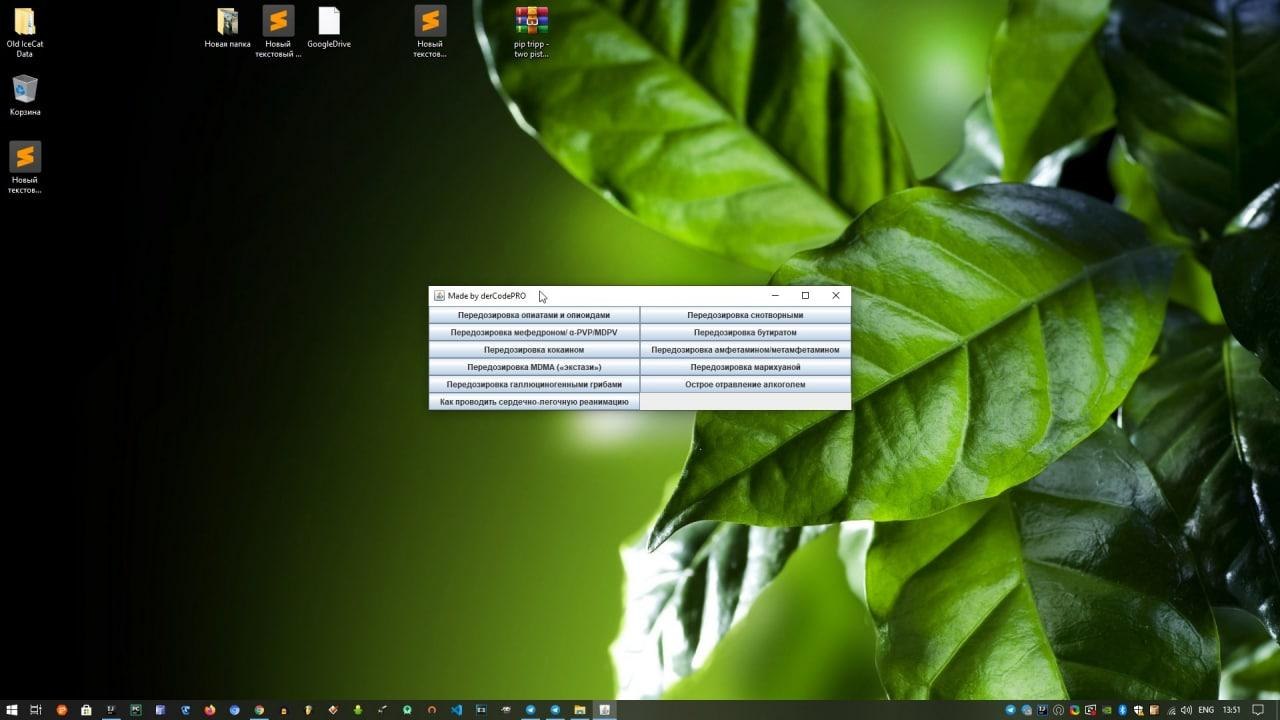Click Передозировка снотворными button
Screen dimensions: 1280x720
[x=745, y=315]
